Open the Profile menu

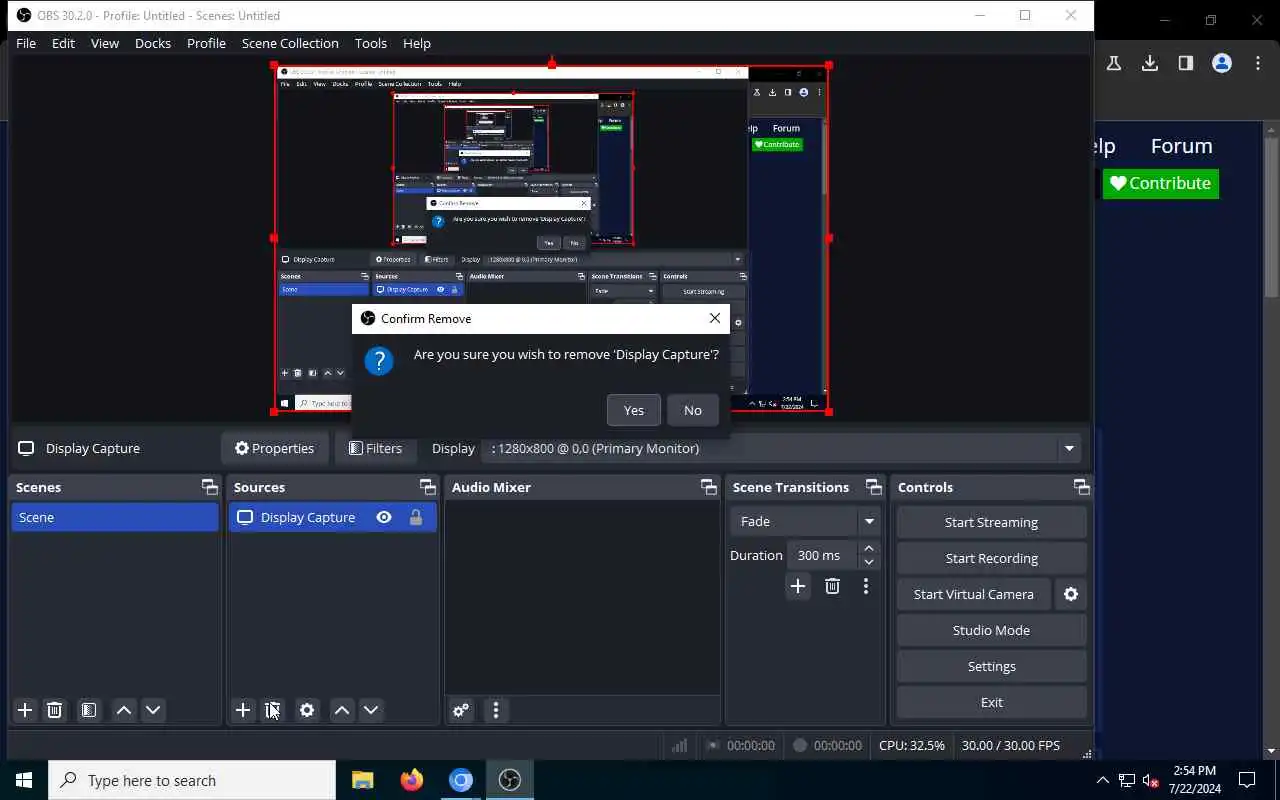point(206,43)
